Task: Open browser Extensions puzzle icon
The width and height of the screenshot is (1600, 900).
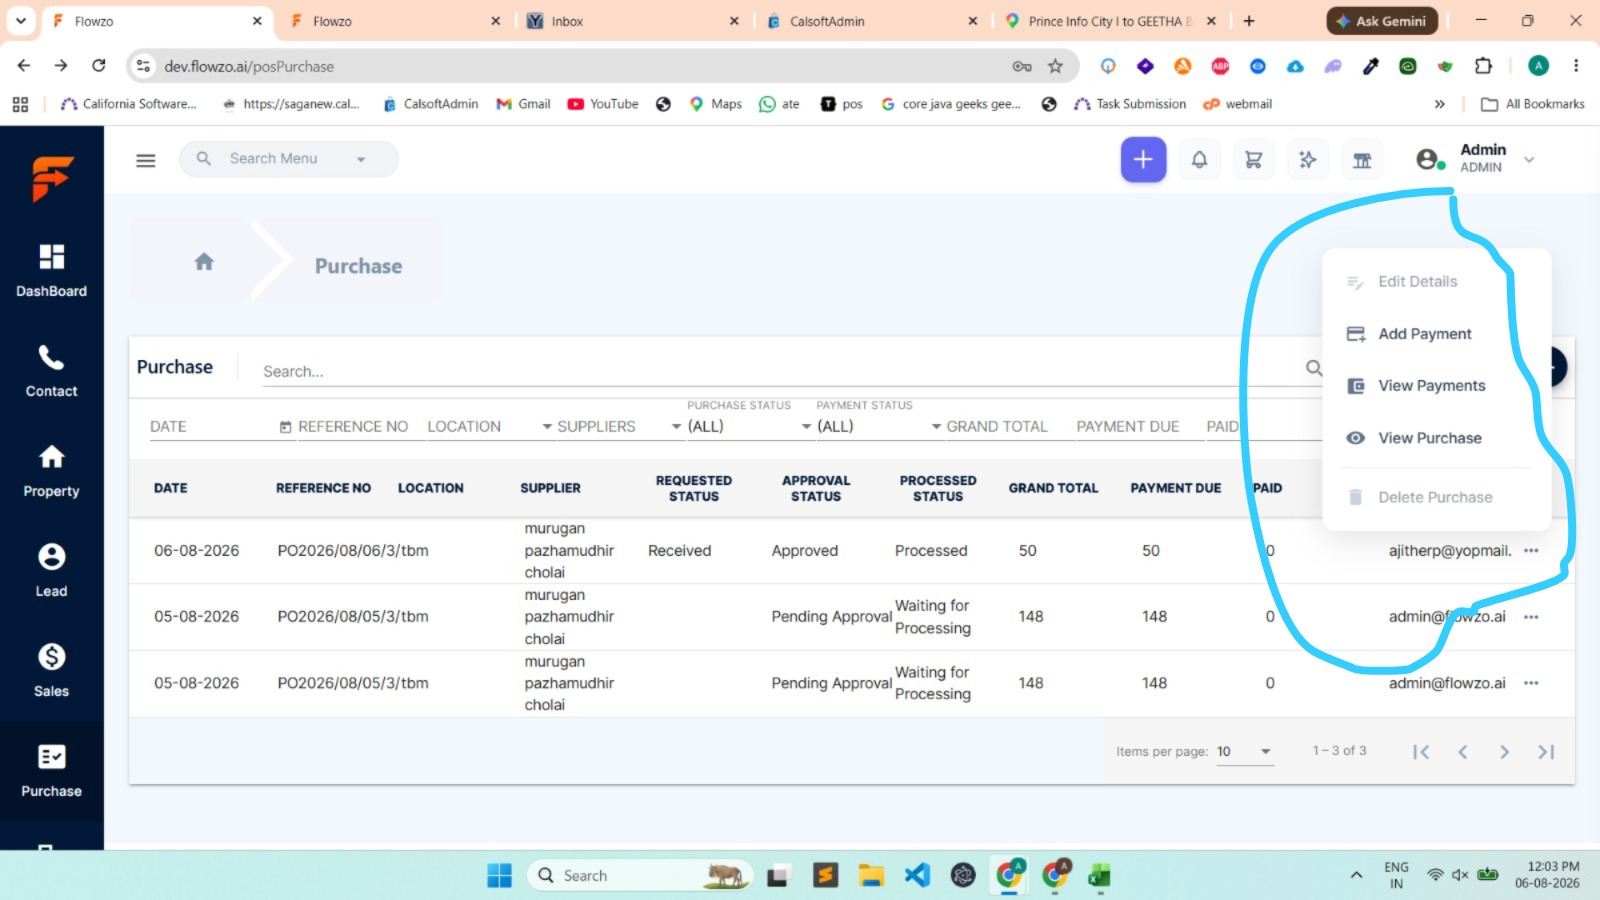Action: 1483,66
